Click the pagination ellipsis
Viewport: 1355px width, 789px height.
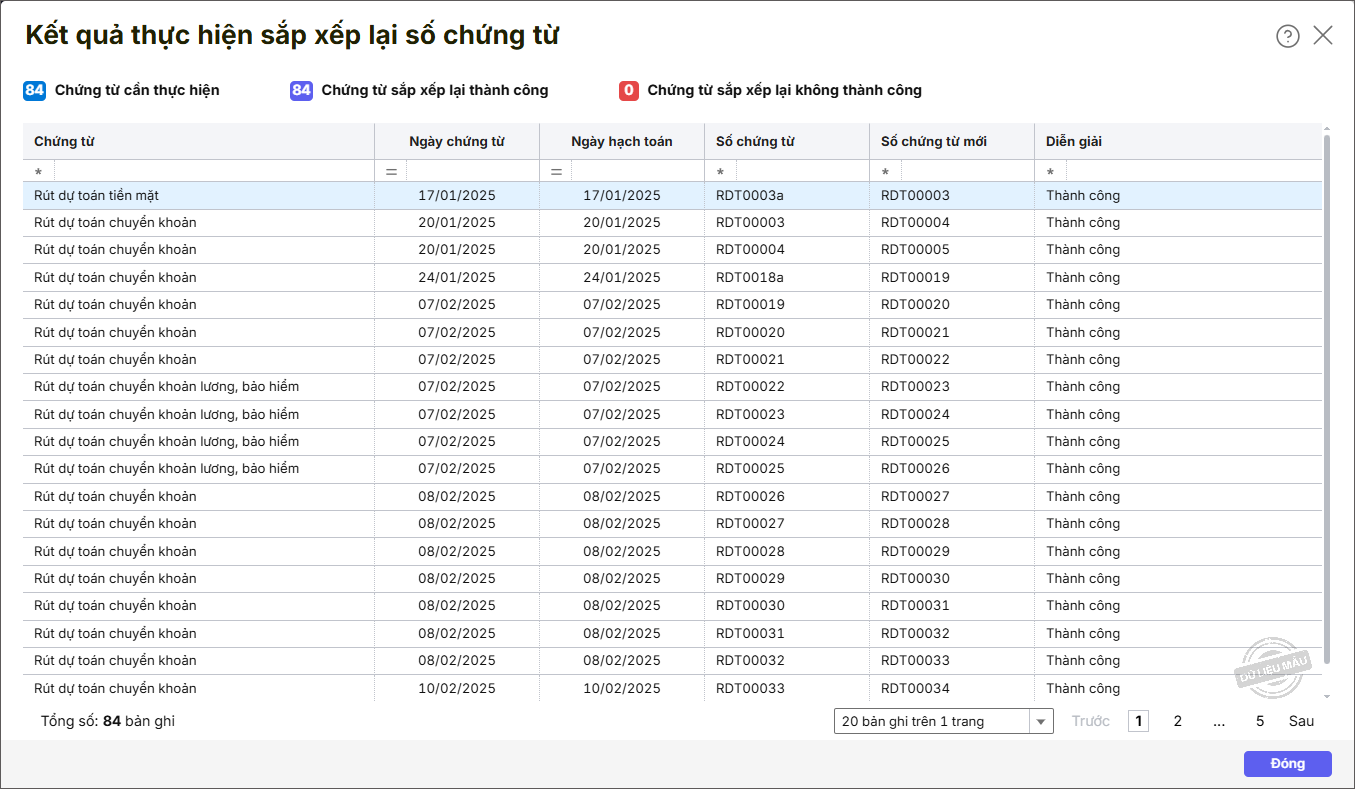click(x=1219, y=721)
